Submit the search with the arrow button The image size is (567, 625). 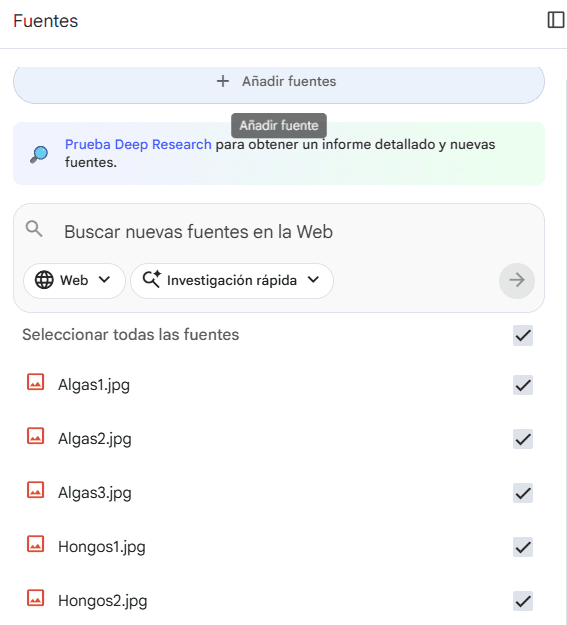(517, 280)
